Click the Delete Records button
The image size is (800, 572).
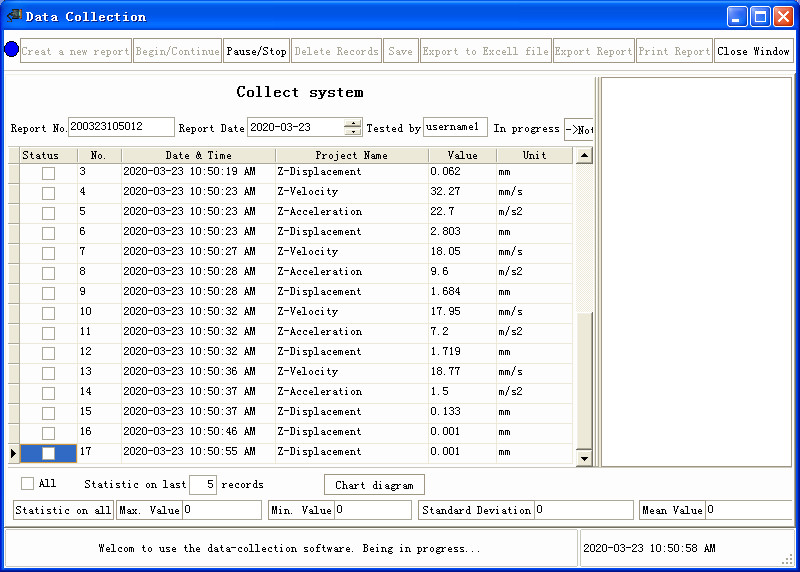pos(336,51)
